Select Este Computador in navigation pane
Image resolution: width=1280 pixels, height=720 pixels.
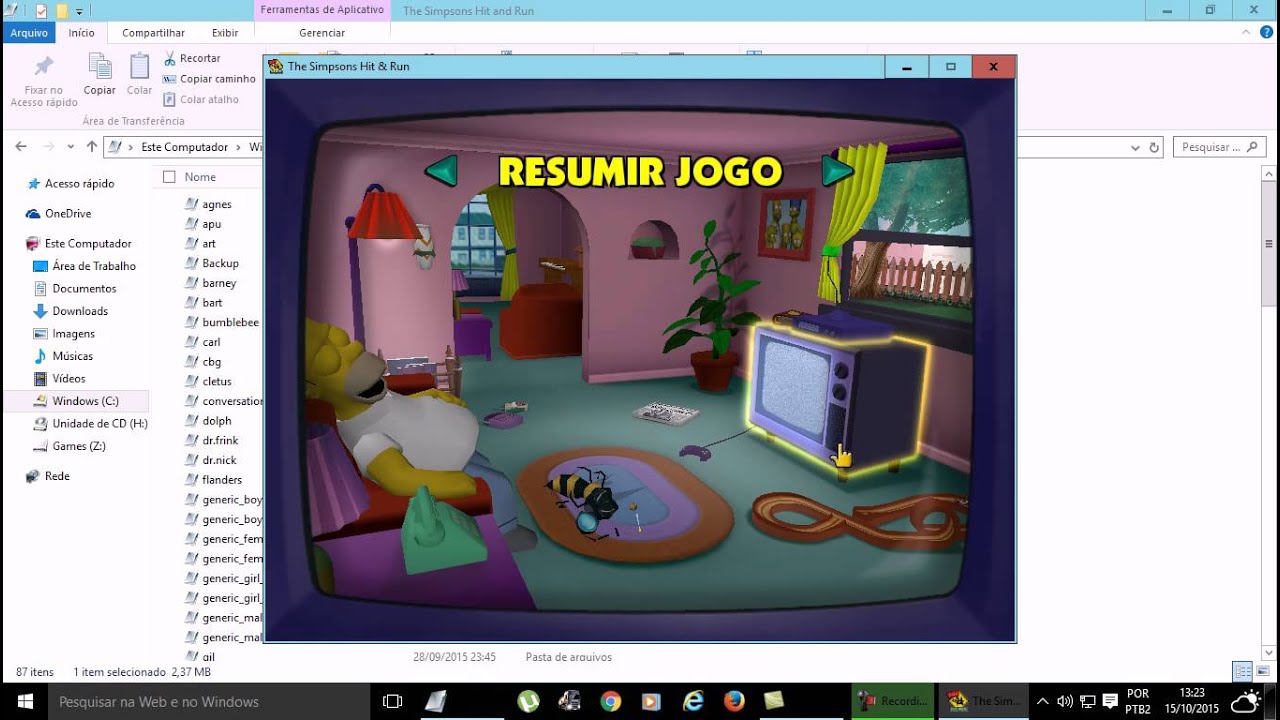pos(88,244)
